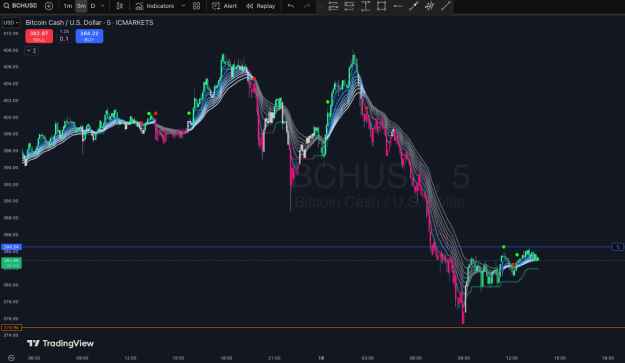Click the blue line's right-edge button
The image size is (625, 363).
pos(618,247)
